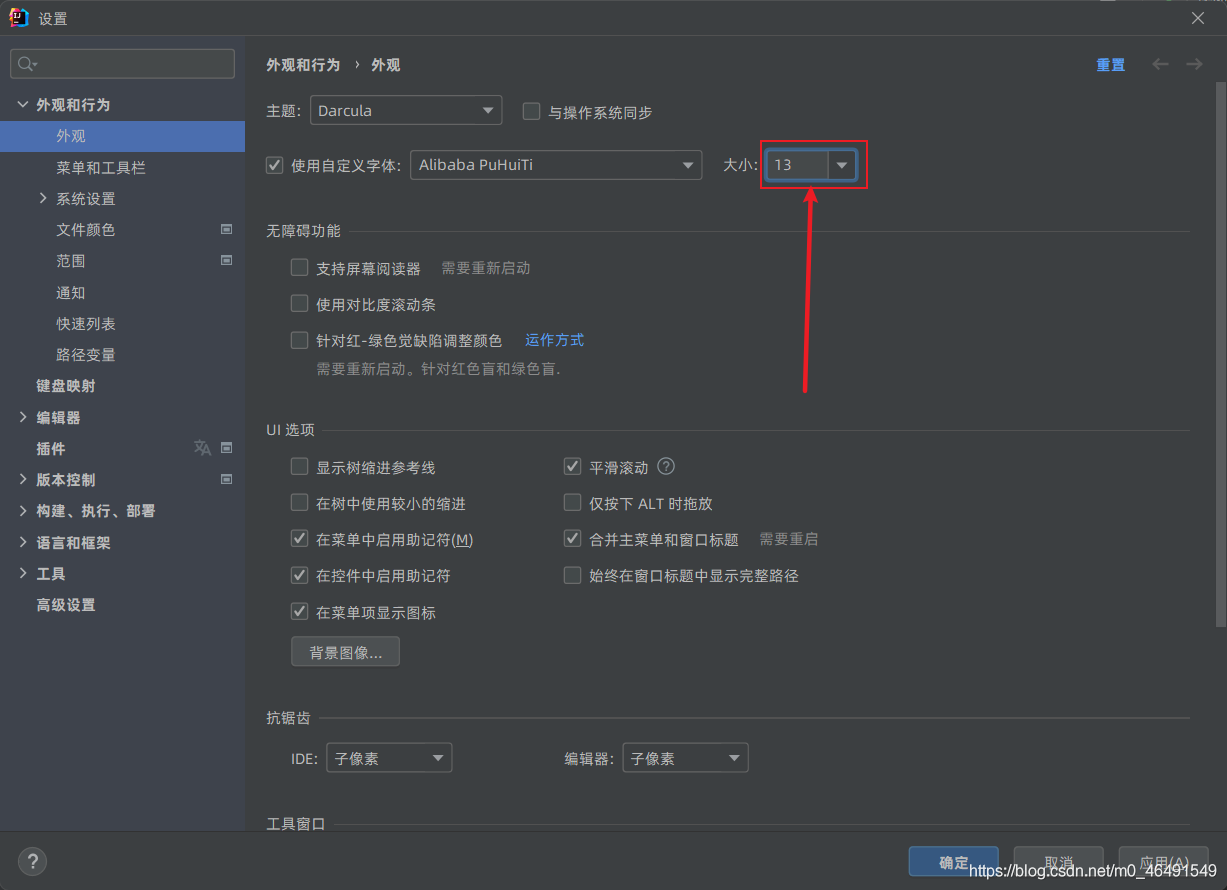Viewport: 1227px width, 890px height.
Task: Expand the 编辑器 tree node
Action: (23, 417)
